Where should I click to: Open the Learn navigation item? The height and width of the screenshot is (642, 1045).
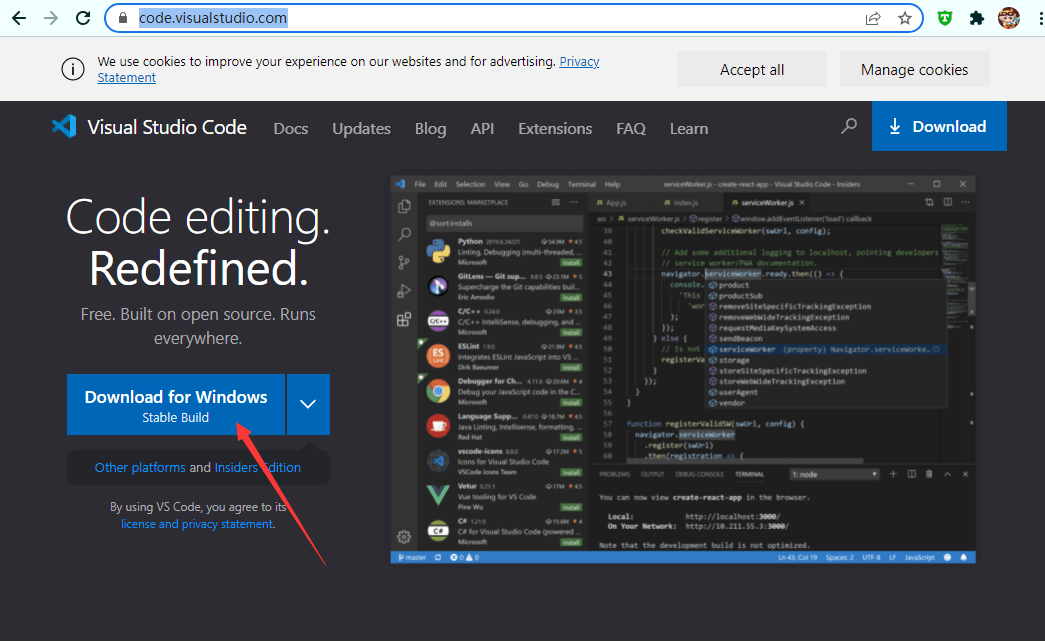[x=689, y=129]
